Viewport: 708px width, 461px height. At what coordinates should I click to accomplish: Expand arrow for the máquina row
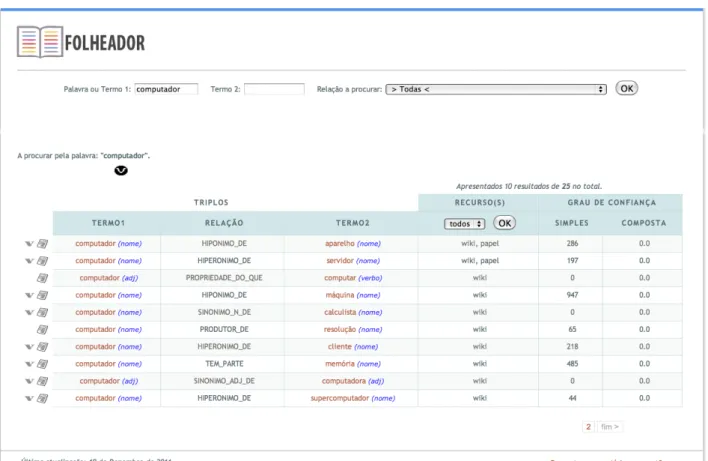(29, 295)
